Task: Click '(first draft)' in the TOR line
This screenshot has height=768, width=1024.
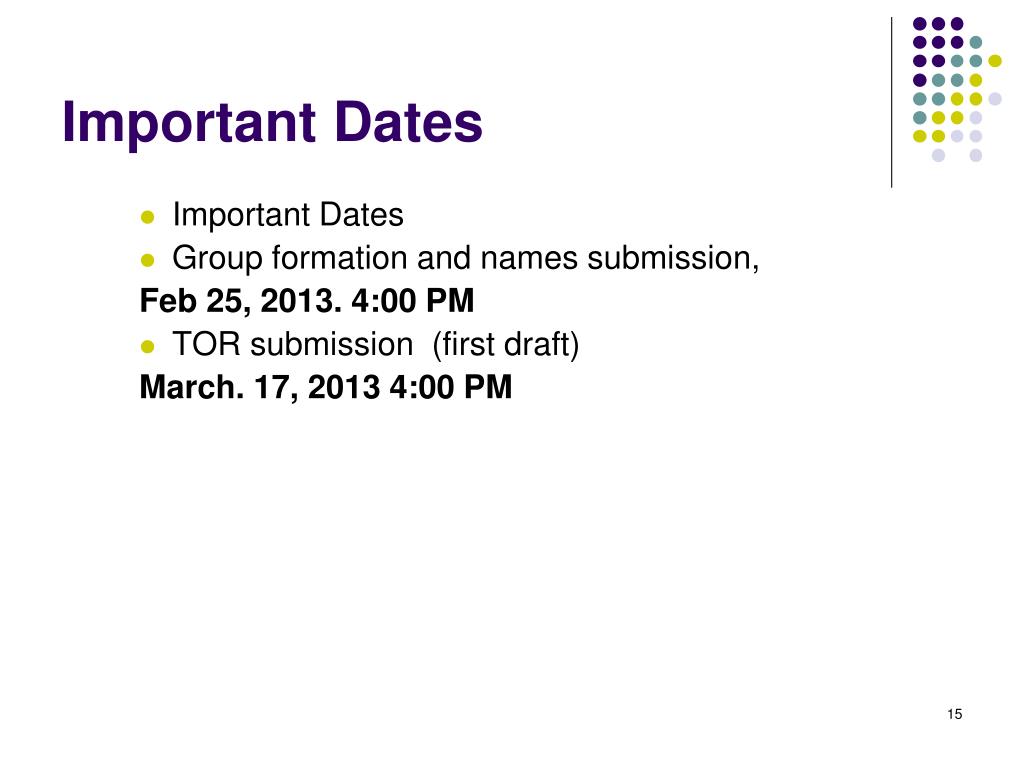Action: [x=505, y=345]
